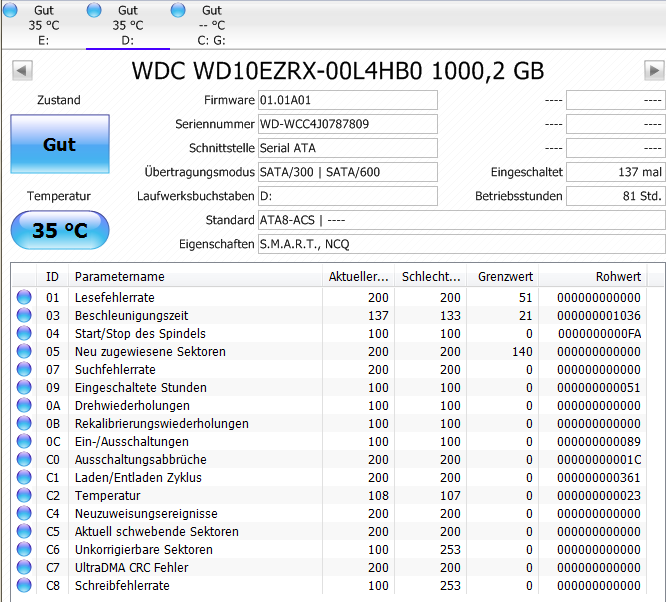Click status orb of Lesefehlerrate row
Viewport: 666px width, 602px height.
pyautogui.click(x=24, y=297)
